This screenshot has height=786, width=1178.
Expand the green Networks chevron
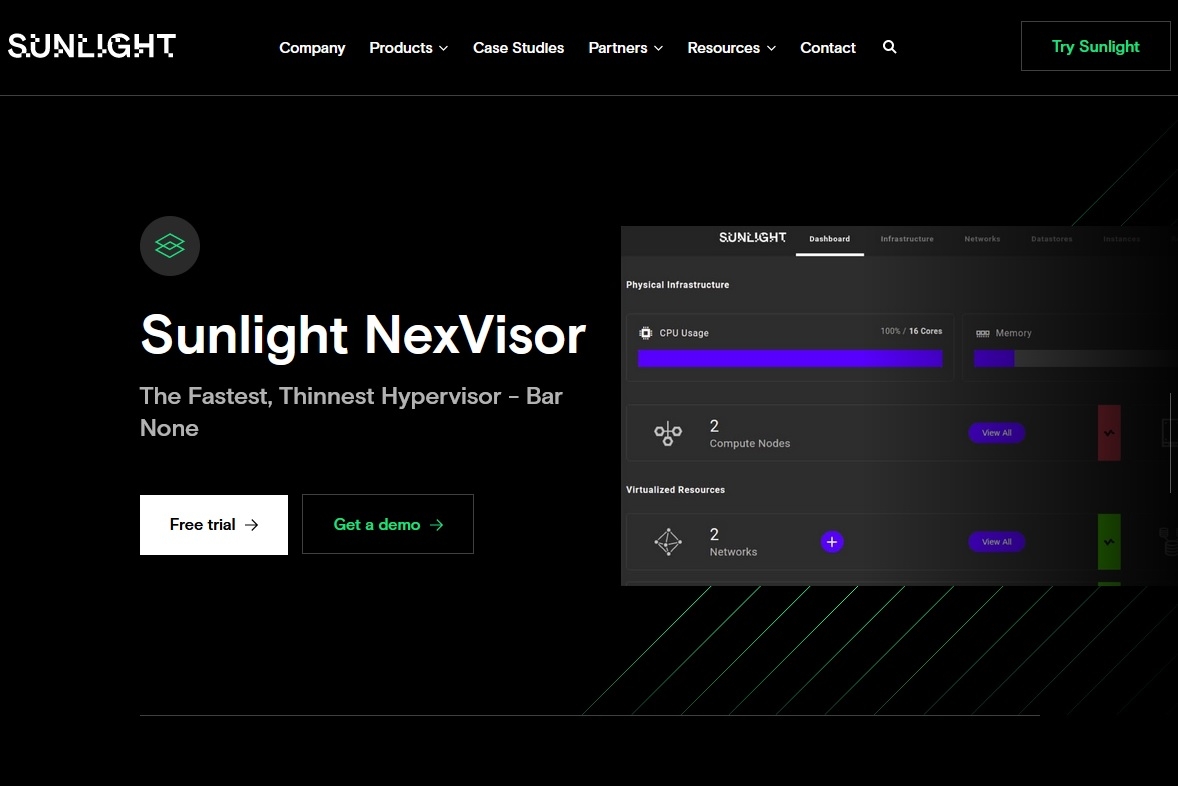point(1109,542)
